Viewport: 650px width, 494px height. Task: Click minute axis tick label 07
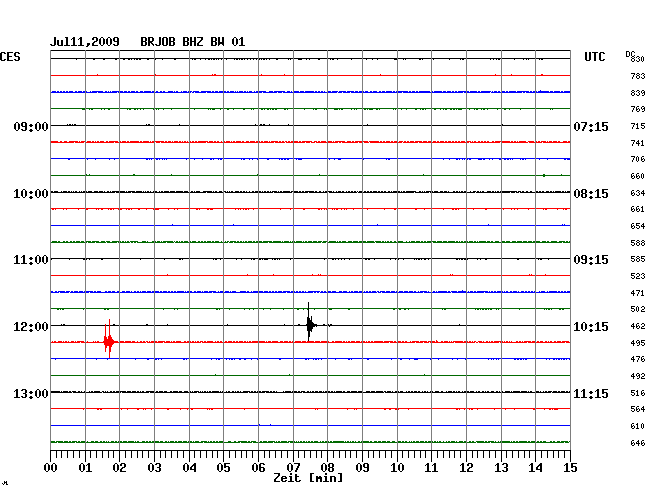tap(293, 468)
